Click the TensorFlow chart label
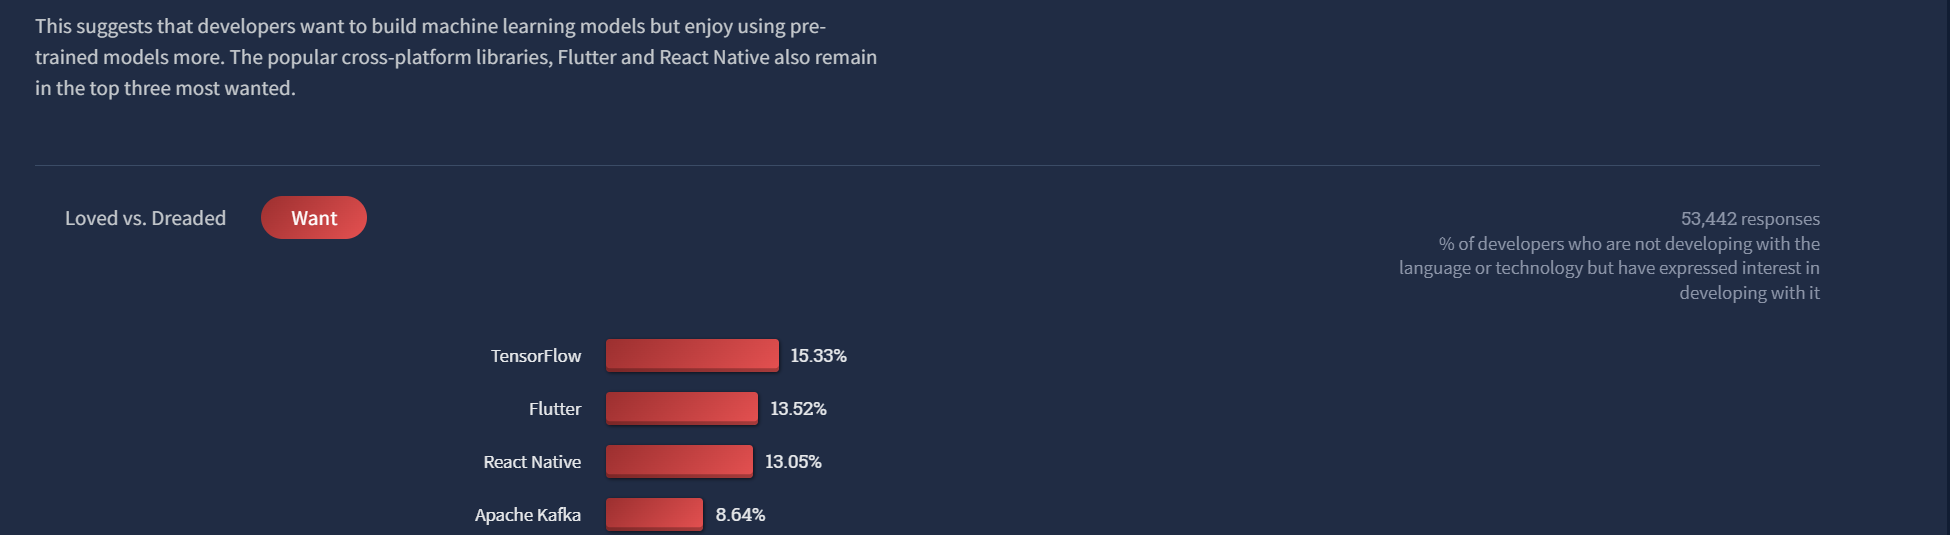Viewport: 1950px width, 535px height. tap(536, 356)
